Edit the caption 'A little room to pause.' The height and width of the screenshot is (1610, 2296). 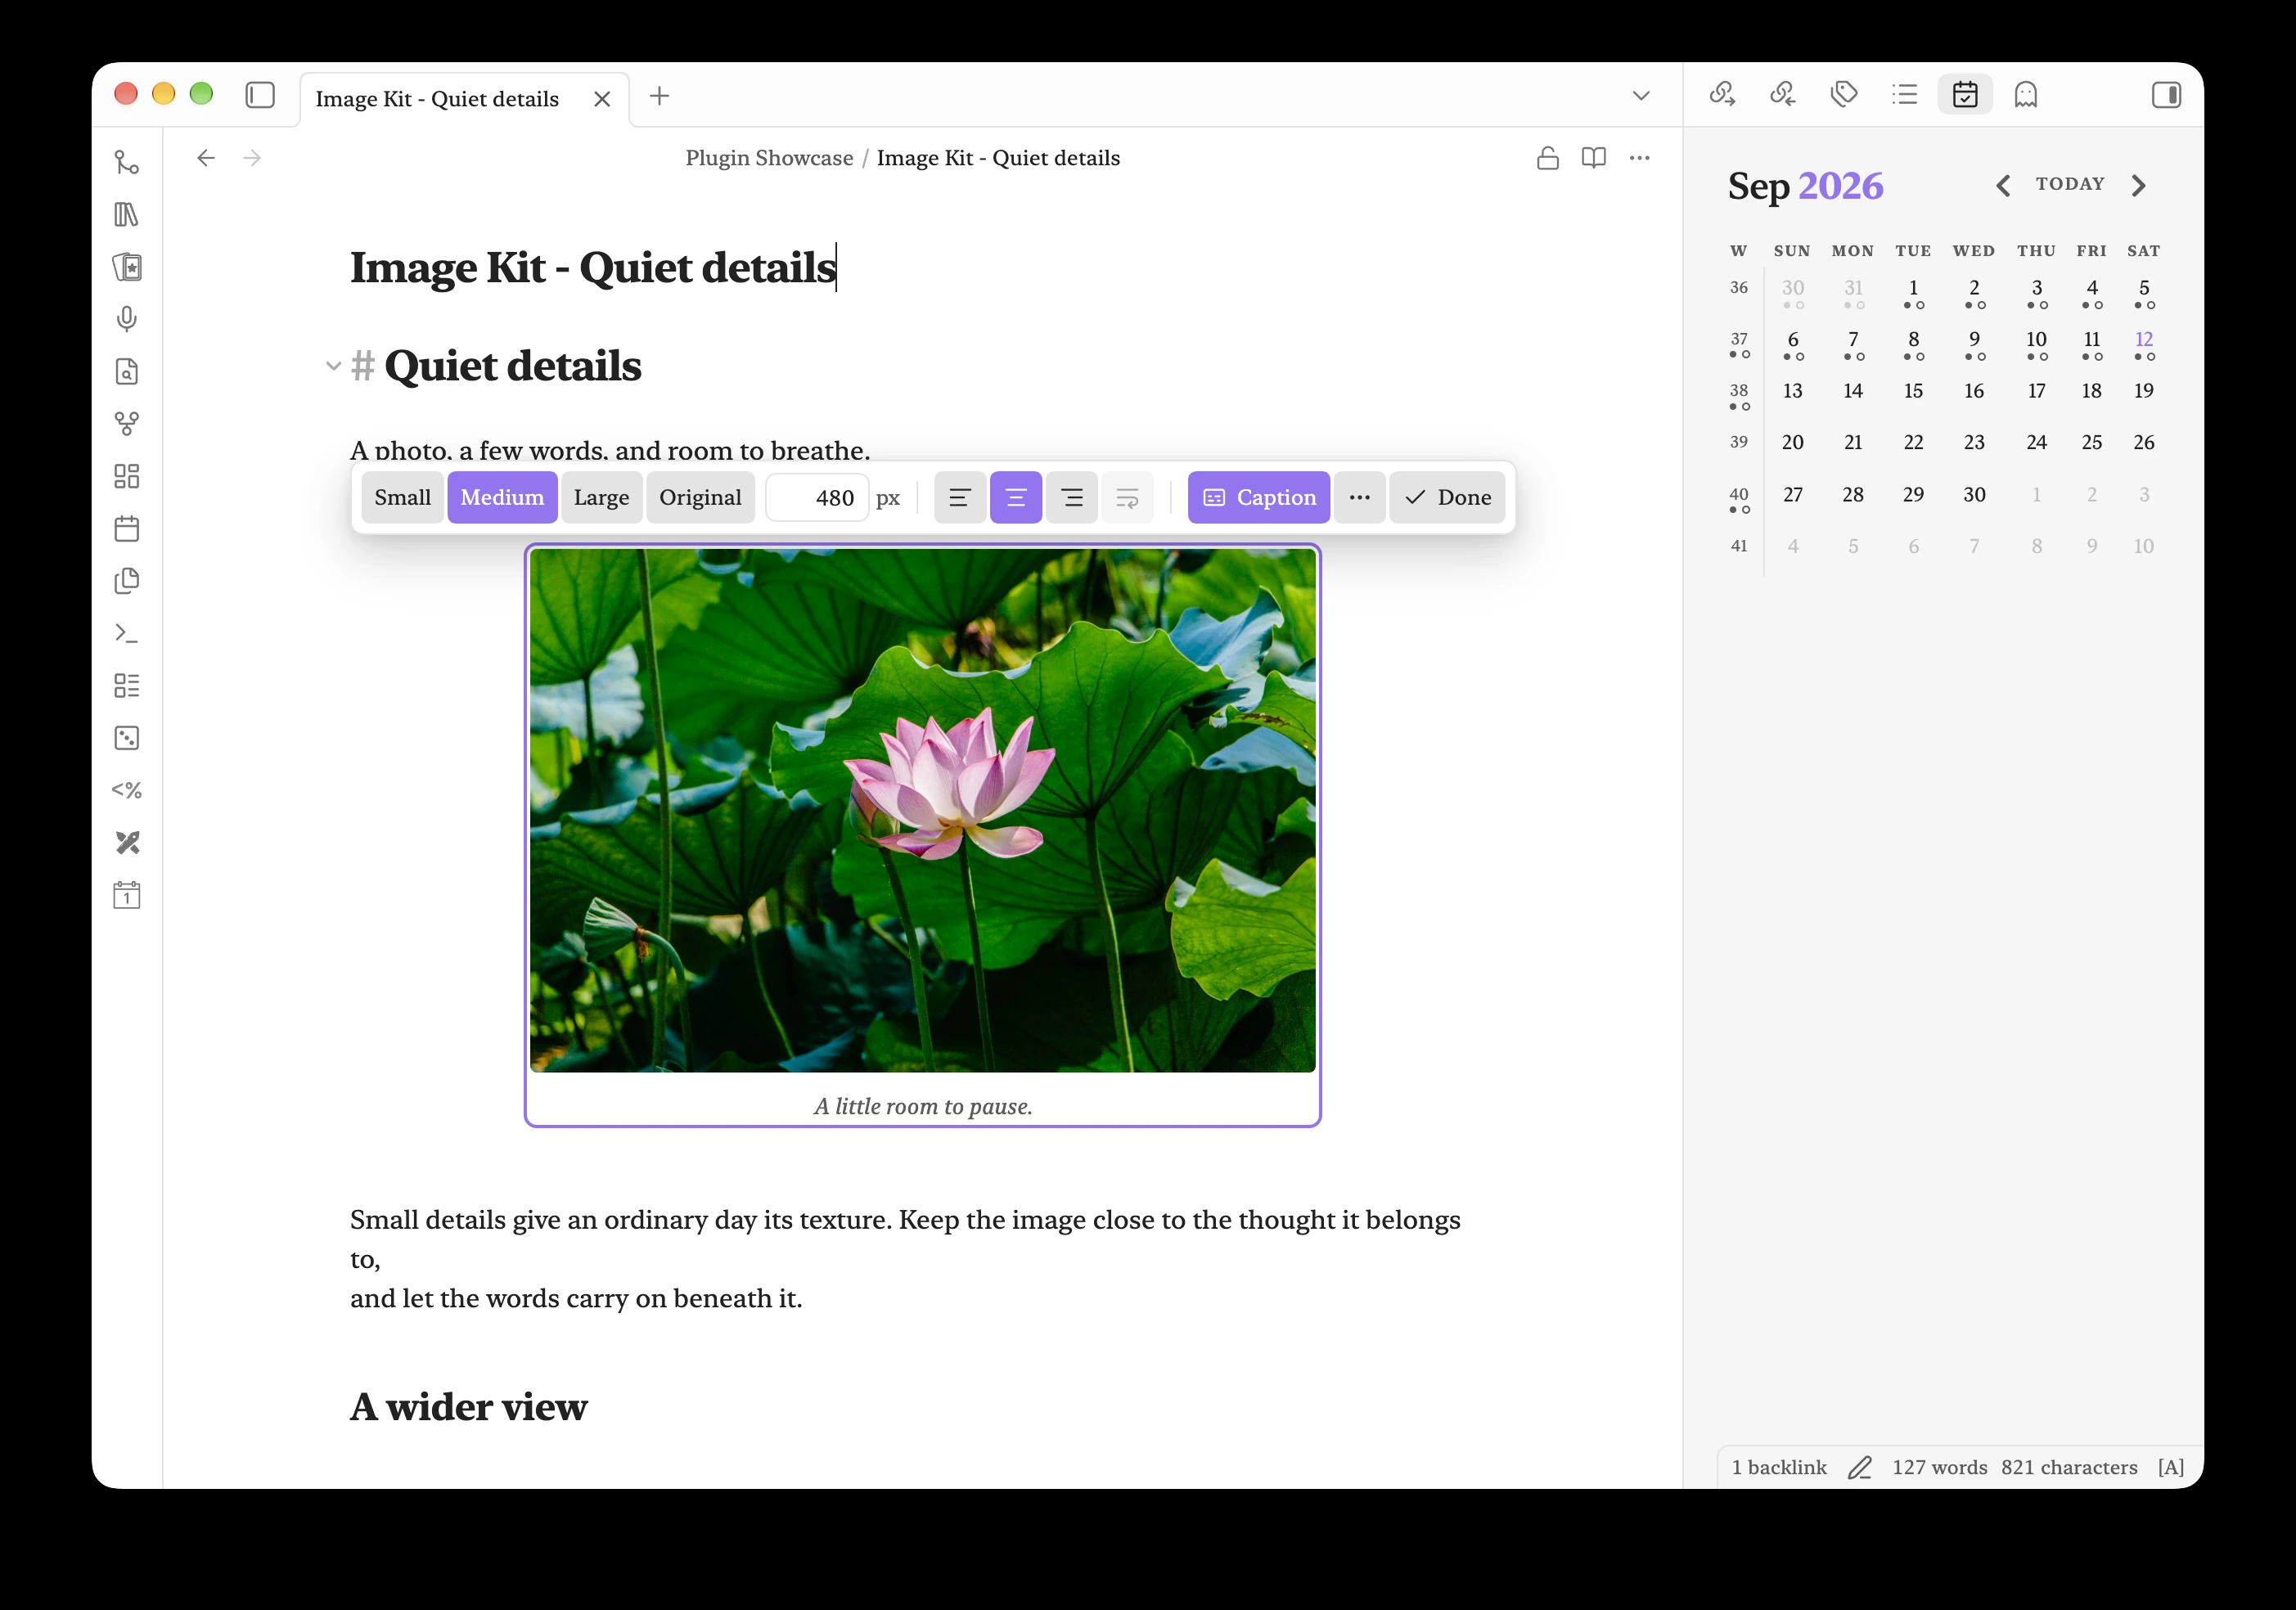point(922,1106)
